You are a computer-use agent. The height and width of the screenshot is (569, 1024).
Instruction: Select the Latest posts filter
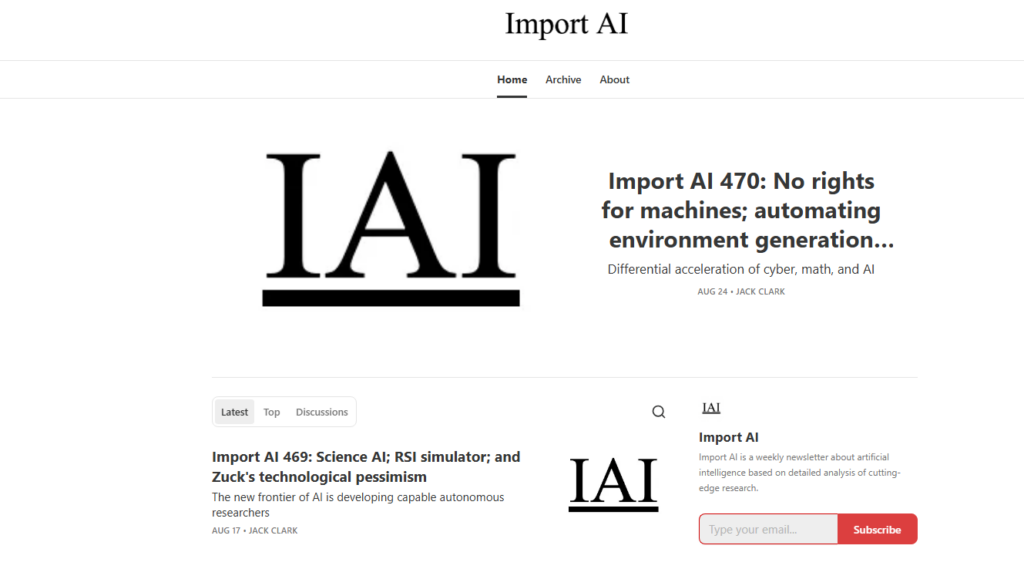pyautogui.click(x=234, y=412)
